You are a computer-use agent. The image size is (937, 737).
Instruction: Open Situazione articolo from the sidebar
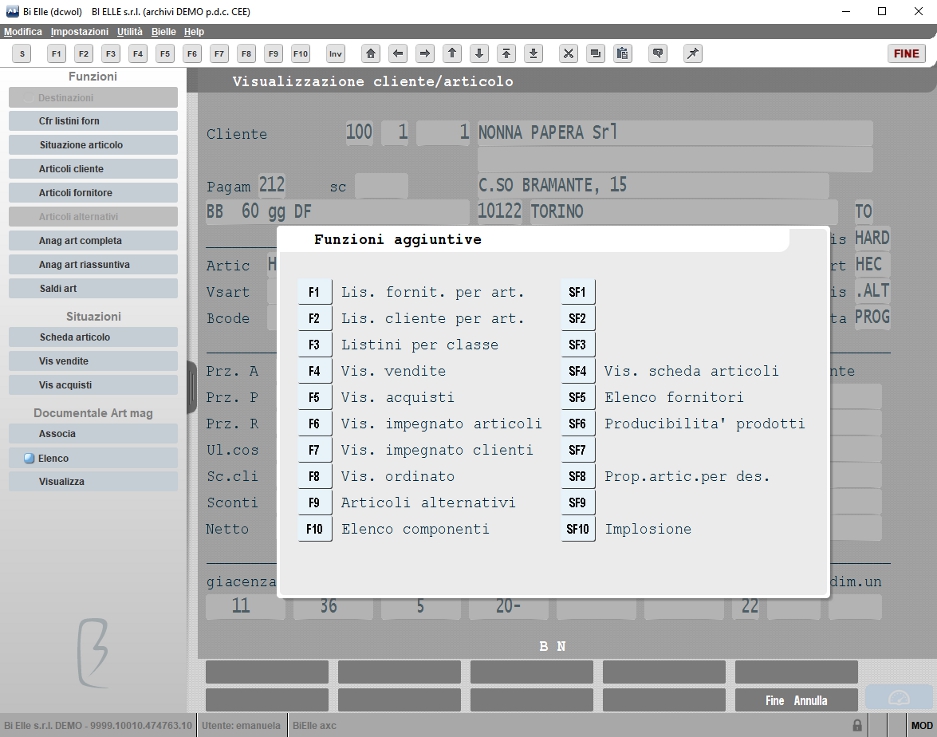pyautogui.click(x=93, y=145)
